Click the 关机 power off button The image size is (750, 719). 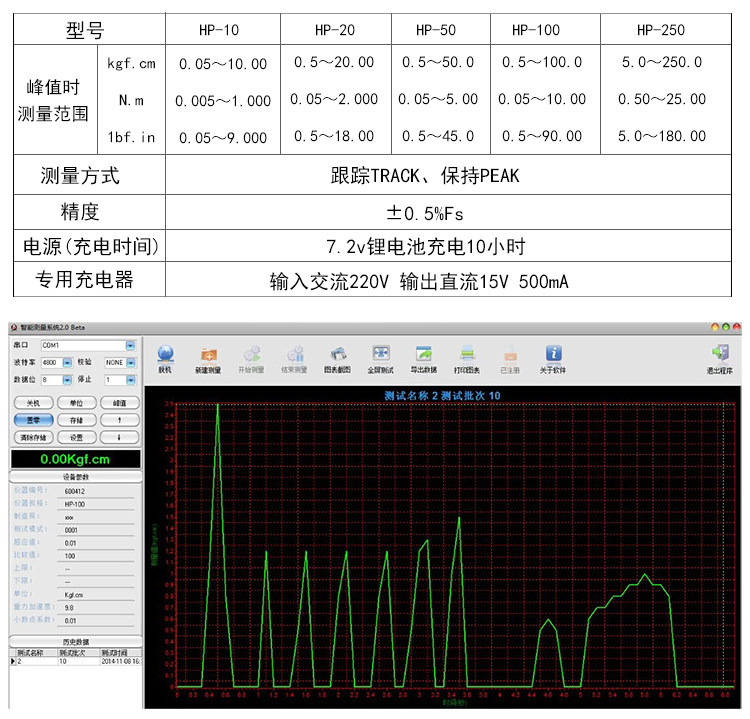(33, 403)
